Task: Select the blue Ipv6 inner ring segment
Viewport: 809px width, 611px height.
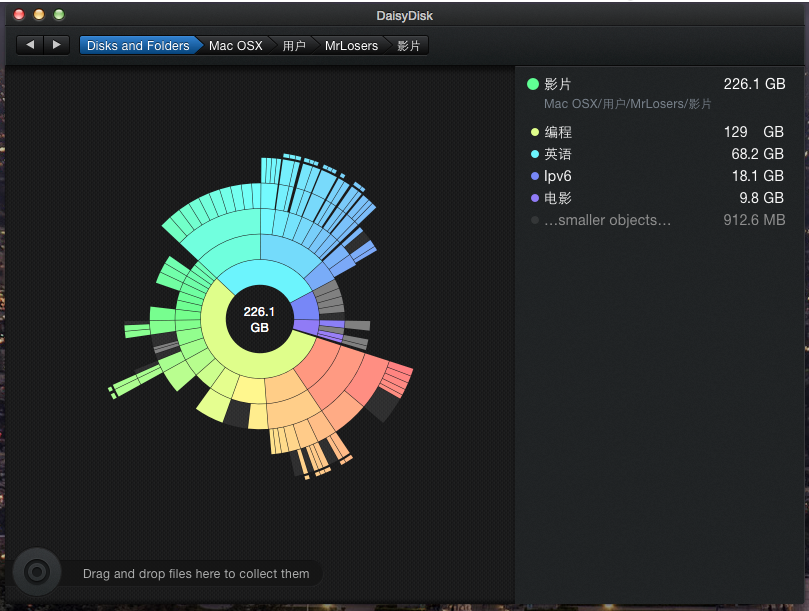Action: click(305, 307)
